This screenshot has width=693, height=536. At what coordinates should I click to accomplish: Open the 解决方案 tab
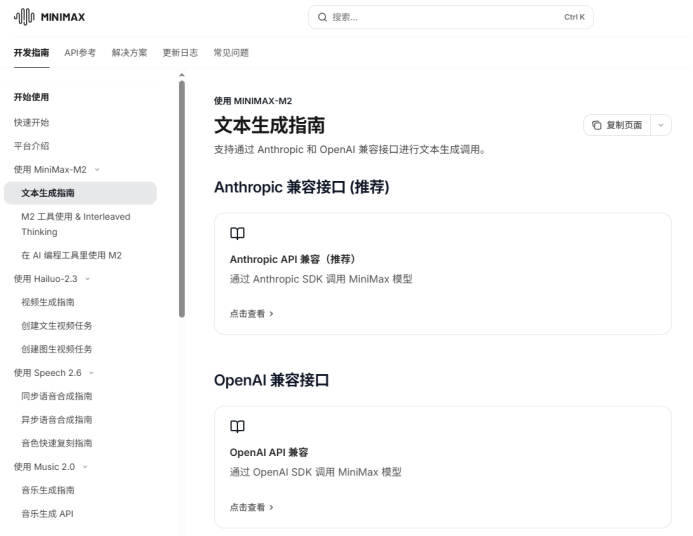point(129,52)
